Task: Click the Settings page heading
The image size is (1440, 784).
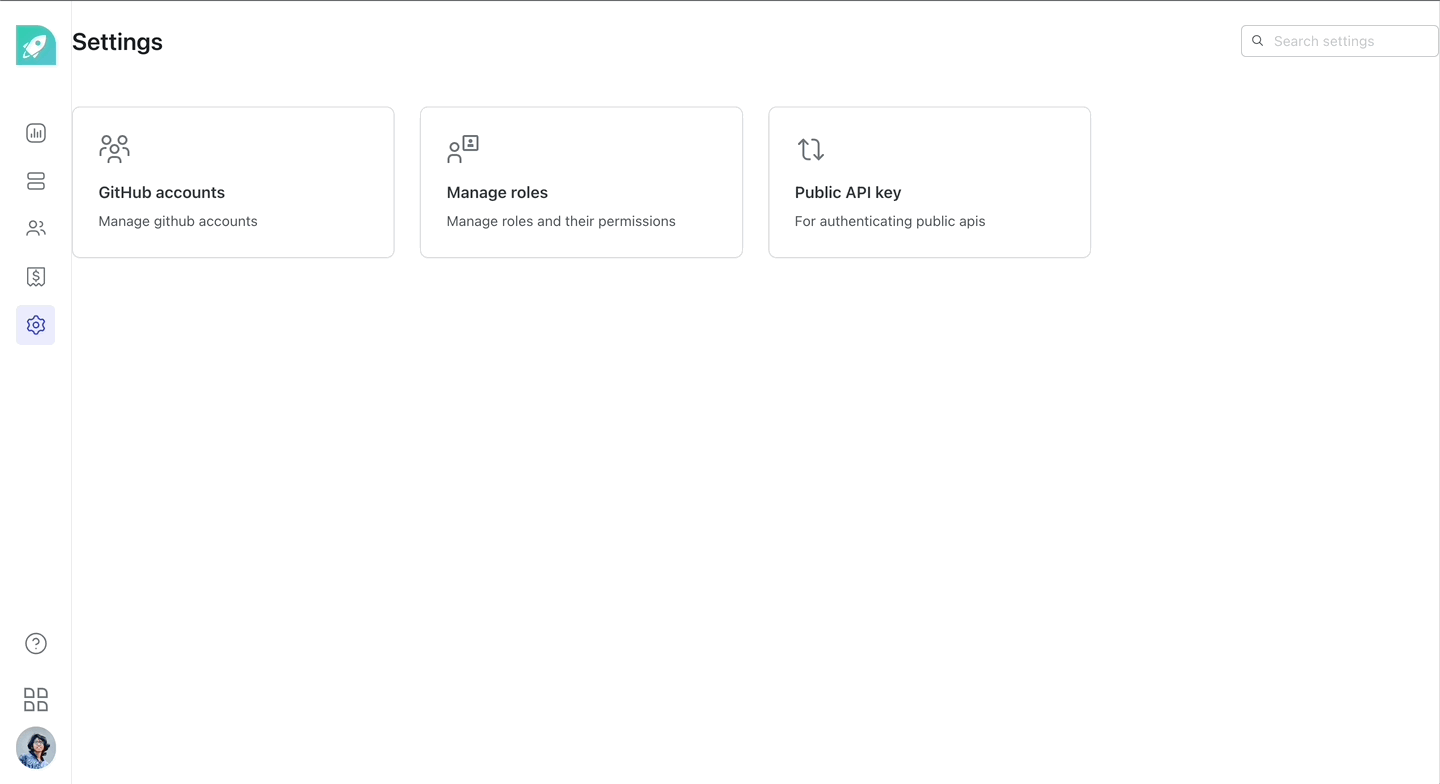Action: [x=117, y=42]
